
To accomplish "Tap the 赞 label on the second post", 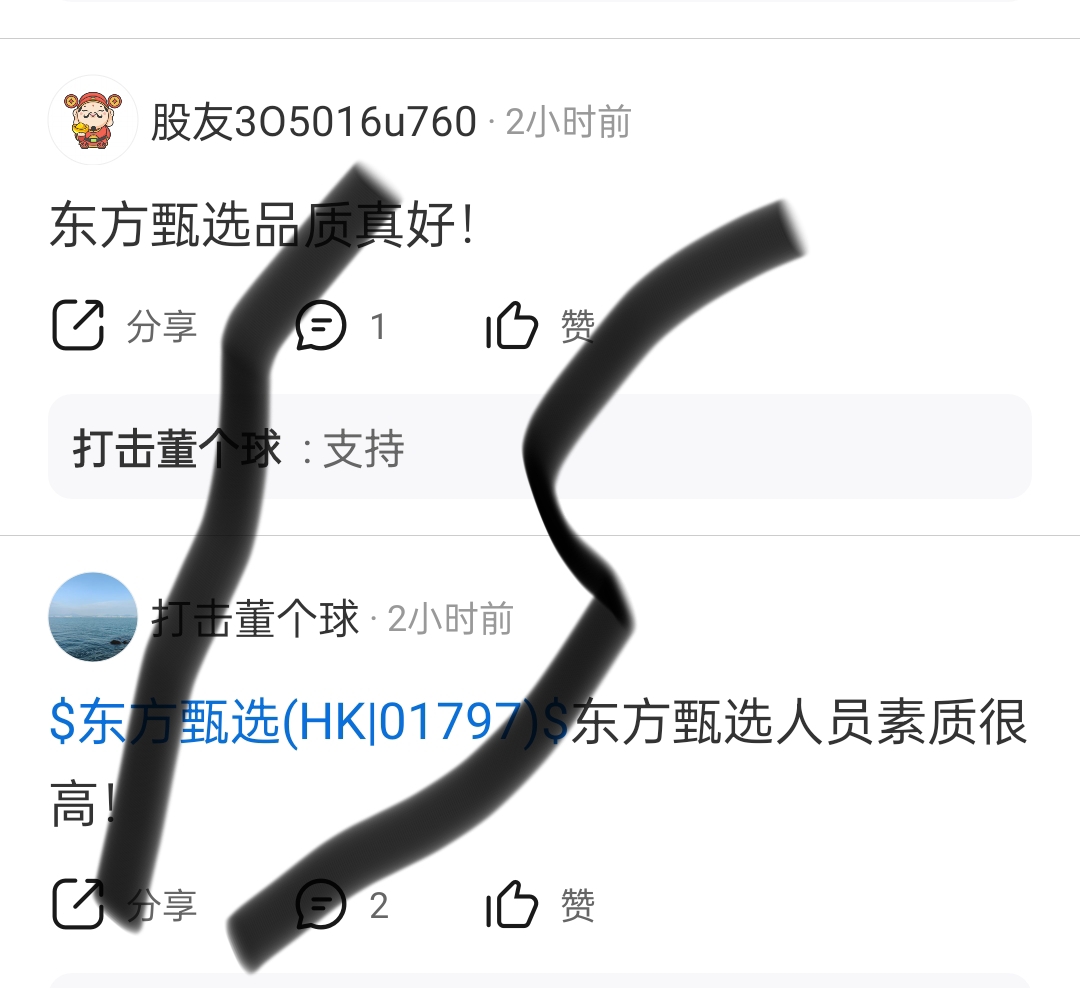I will tap(577, 905).
